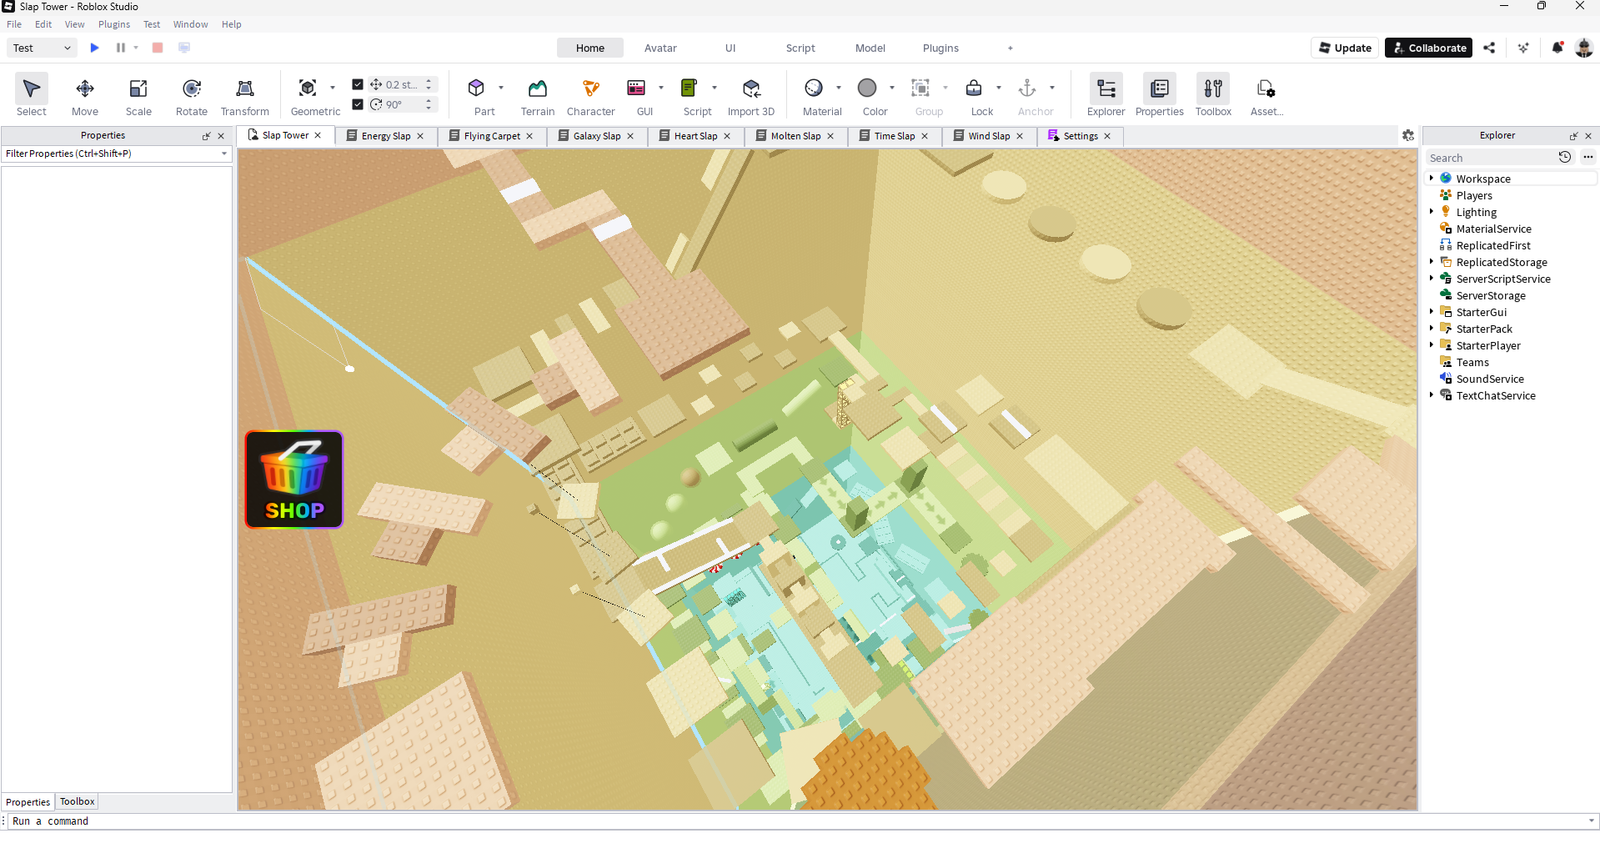
Task: Expand the ReplicatedStorage tree node
Action: (x=1431, y=262)
